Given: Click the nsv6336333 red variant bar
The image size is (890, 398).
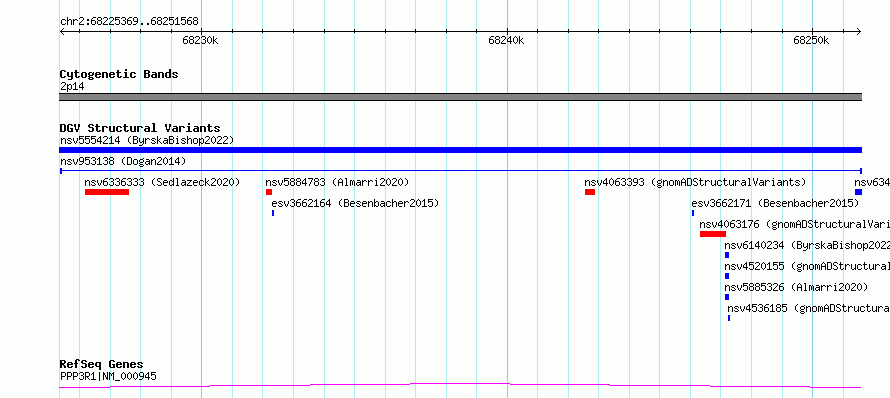Looking at the screenshot, I should point(107,192).
